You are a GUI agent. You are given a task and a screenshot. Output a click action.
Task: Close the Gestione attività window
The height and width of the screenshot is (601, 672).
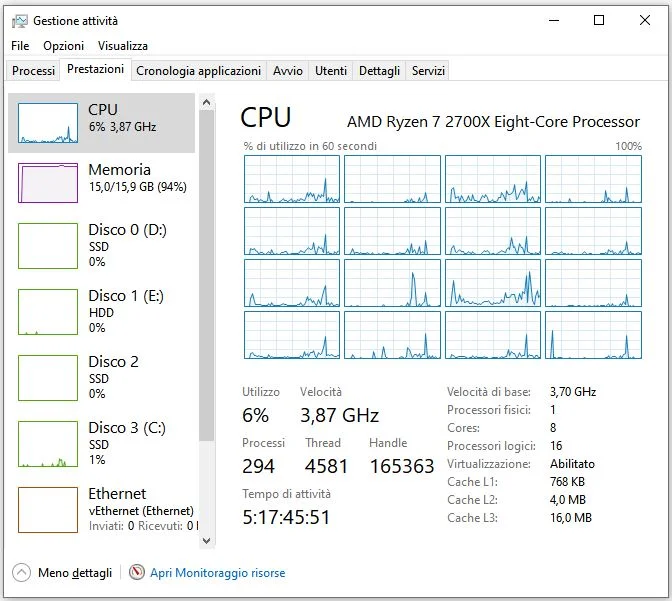[x=645, y=20]
